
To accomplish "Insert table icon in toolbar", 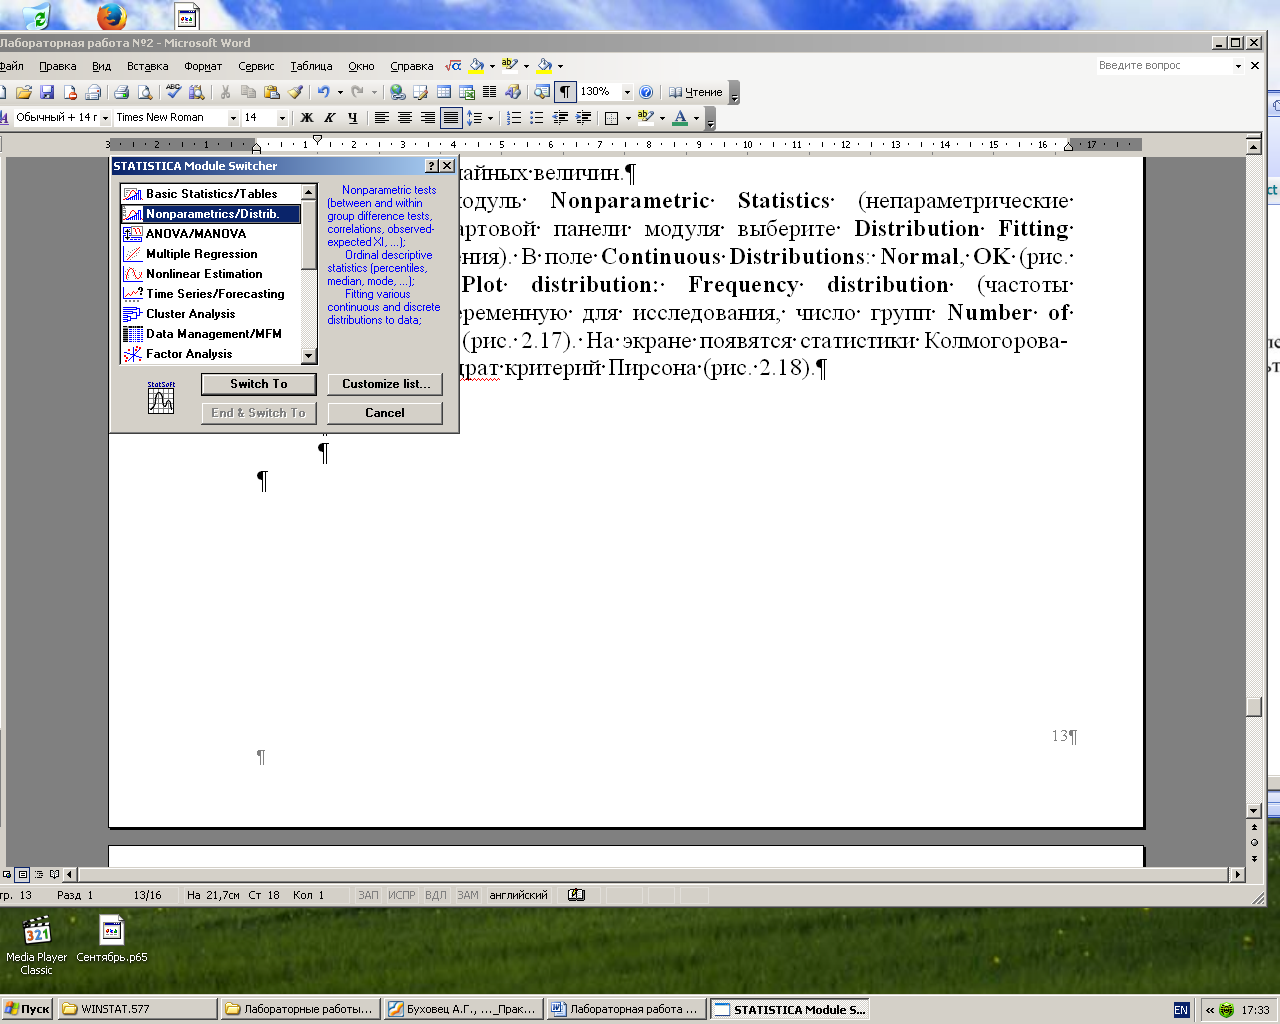I will [444, 92].
